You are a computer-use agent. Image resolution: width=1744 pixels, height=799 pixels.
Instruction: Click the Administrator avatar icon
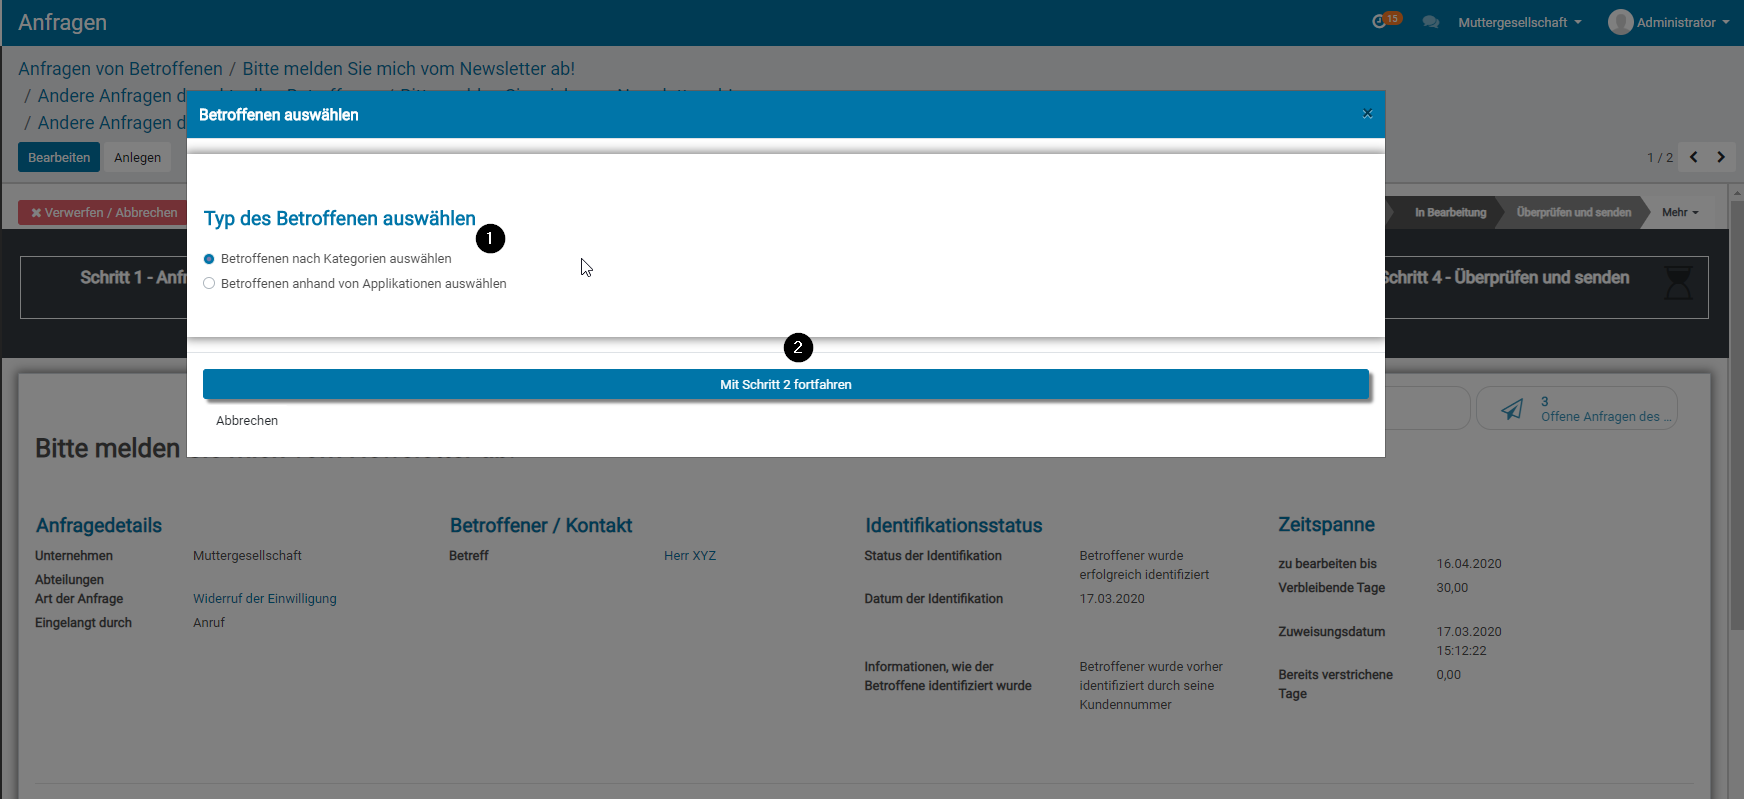tap(1620, 22)
